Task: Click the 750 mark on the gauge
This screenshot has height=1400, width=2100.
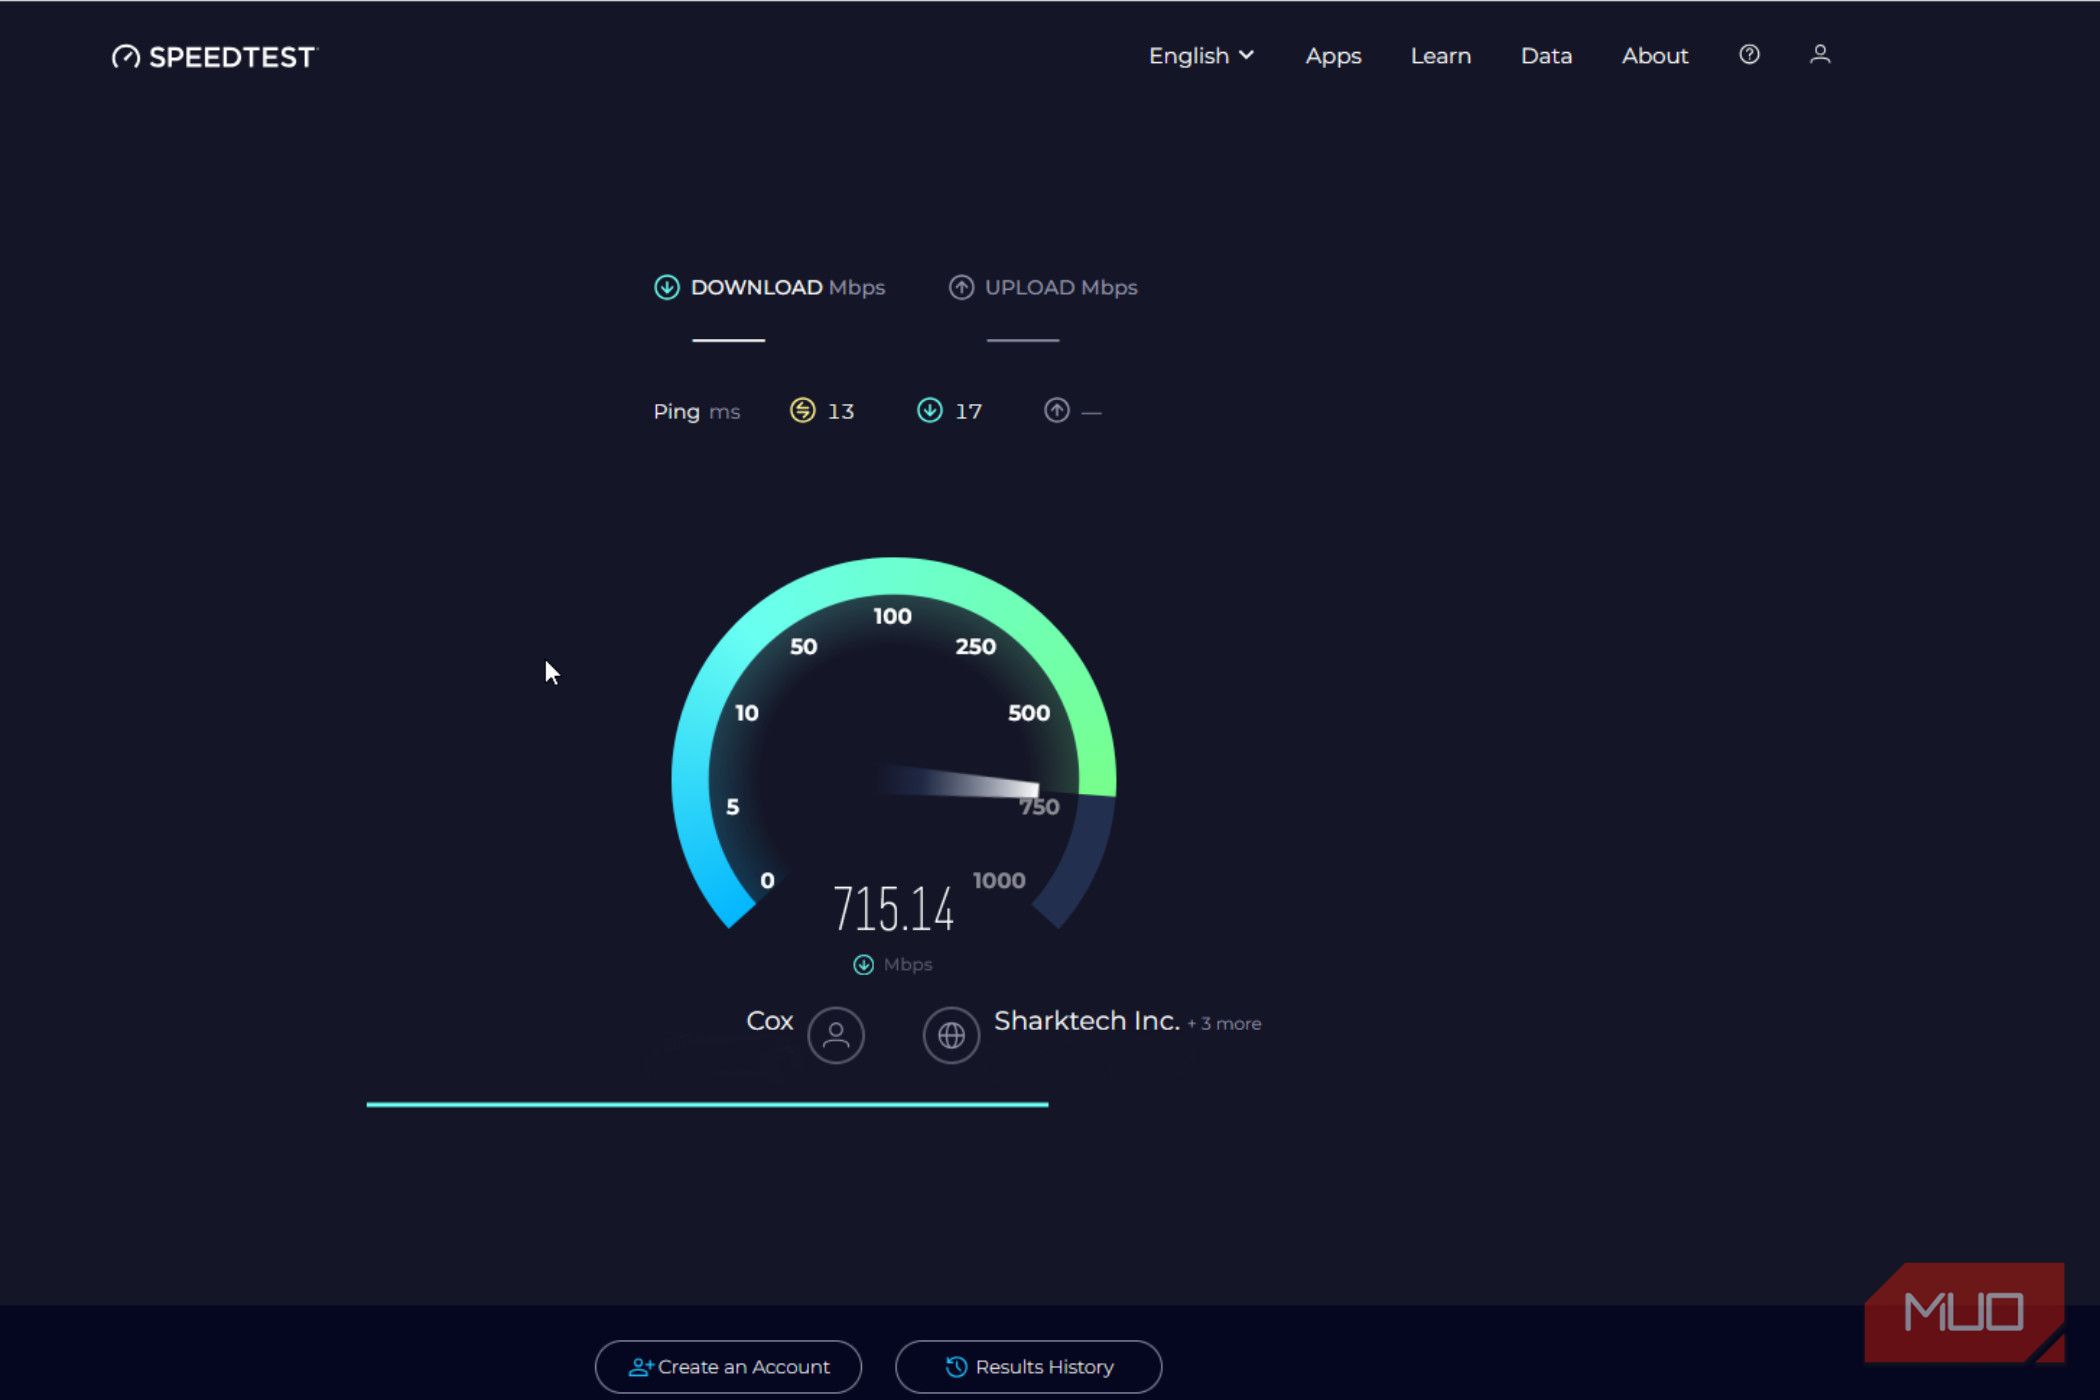Action: click(x=1039, y=807)
